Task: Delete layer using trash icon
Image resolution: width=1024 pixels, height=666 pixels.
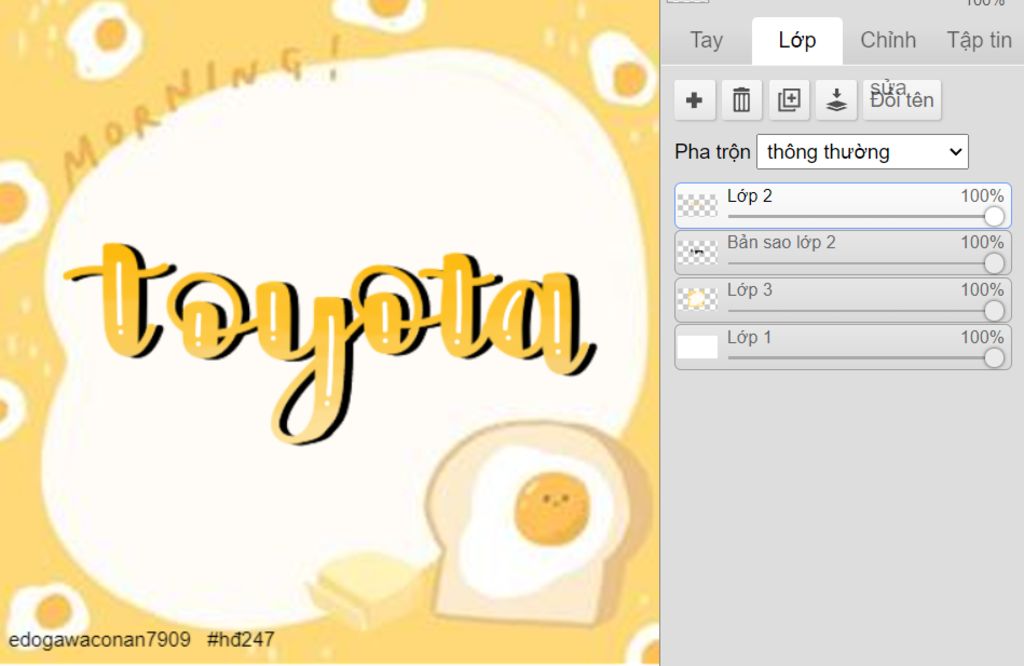Action: click(742, 100)
